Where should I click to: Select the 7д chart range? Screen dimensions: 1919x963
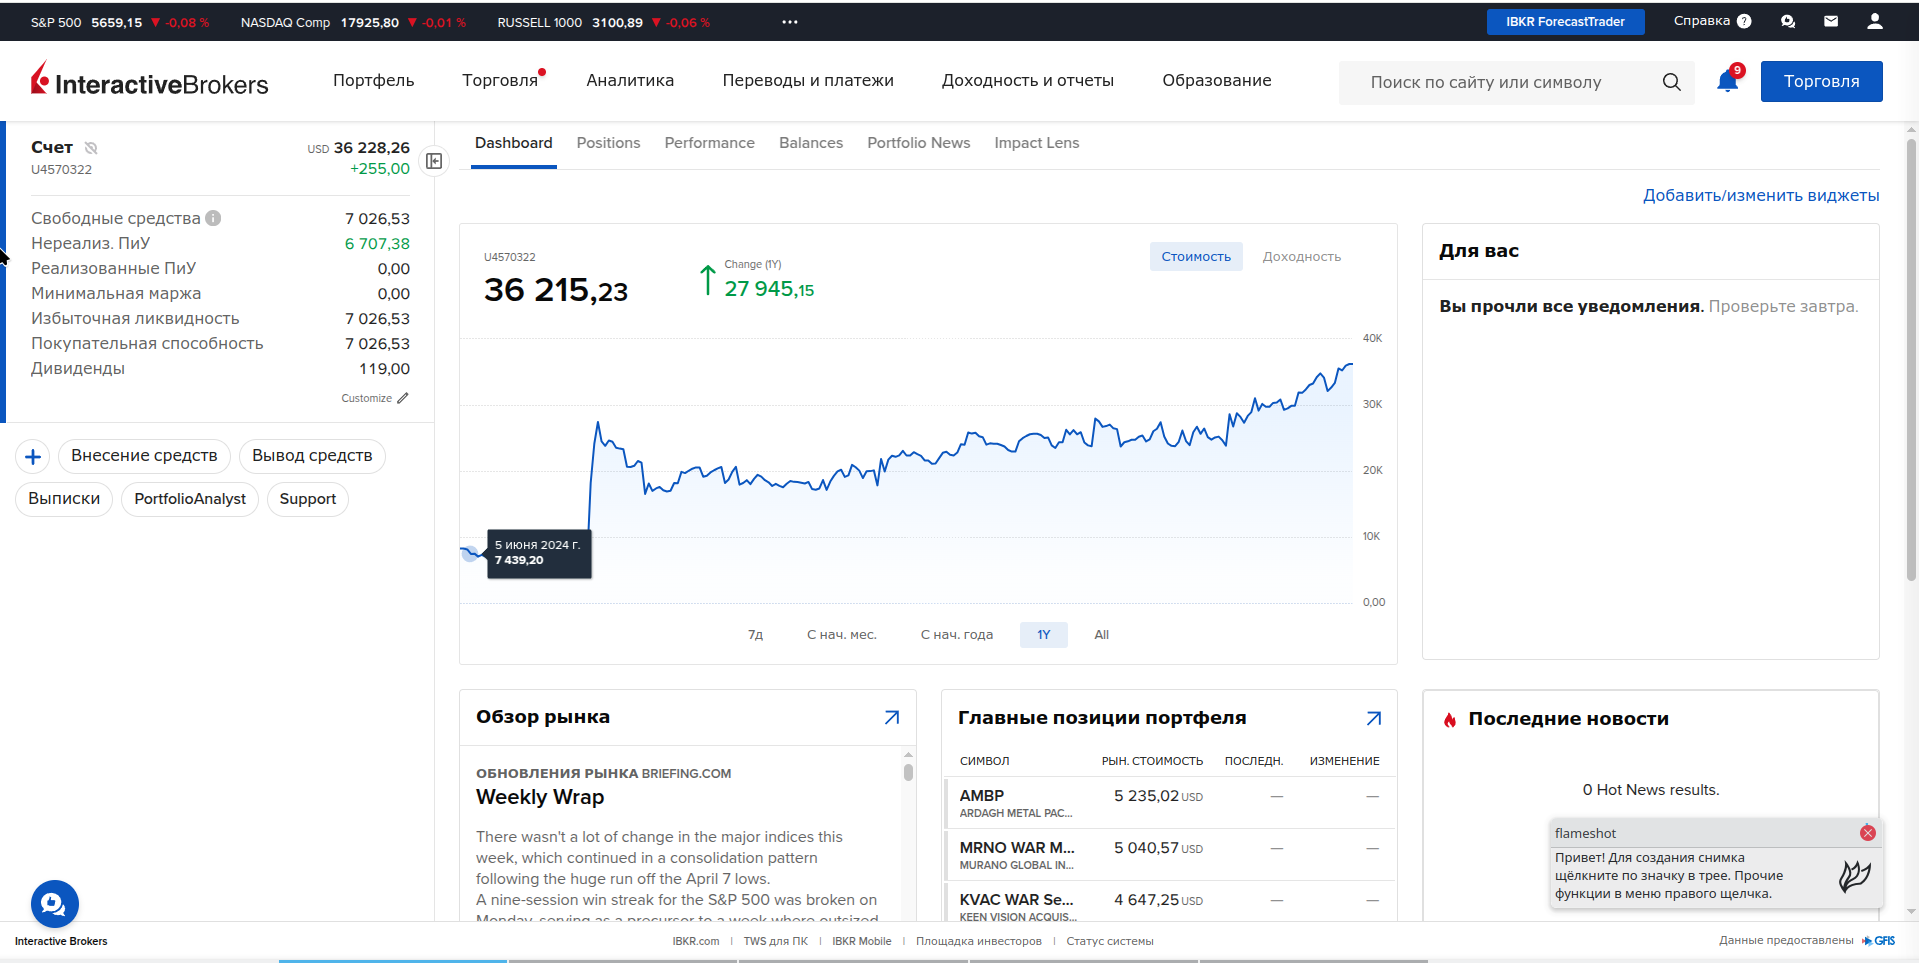point(756,635)
